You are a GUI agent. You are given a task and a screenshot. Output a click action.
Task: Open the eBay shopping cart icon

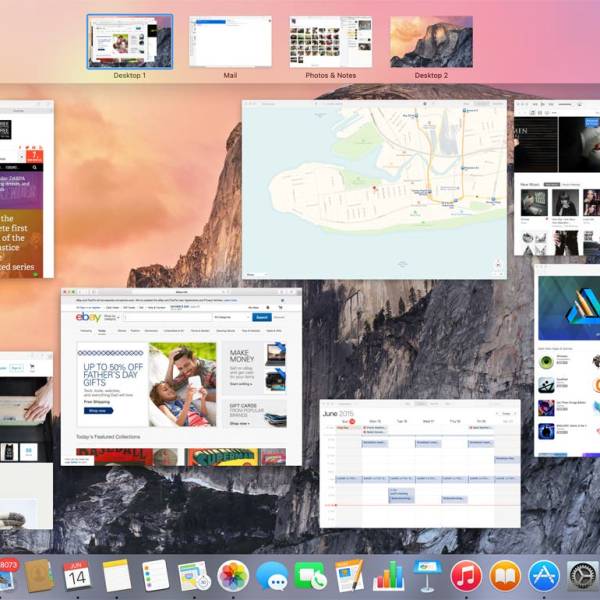pyautogui.click(x=280, y=307)
